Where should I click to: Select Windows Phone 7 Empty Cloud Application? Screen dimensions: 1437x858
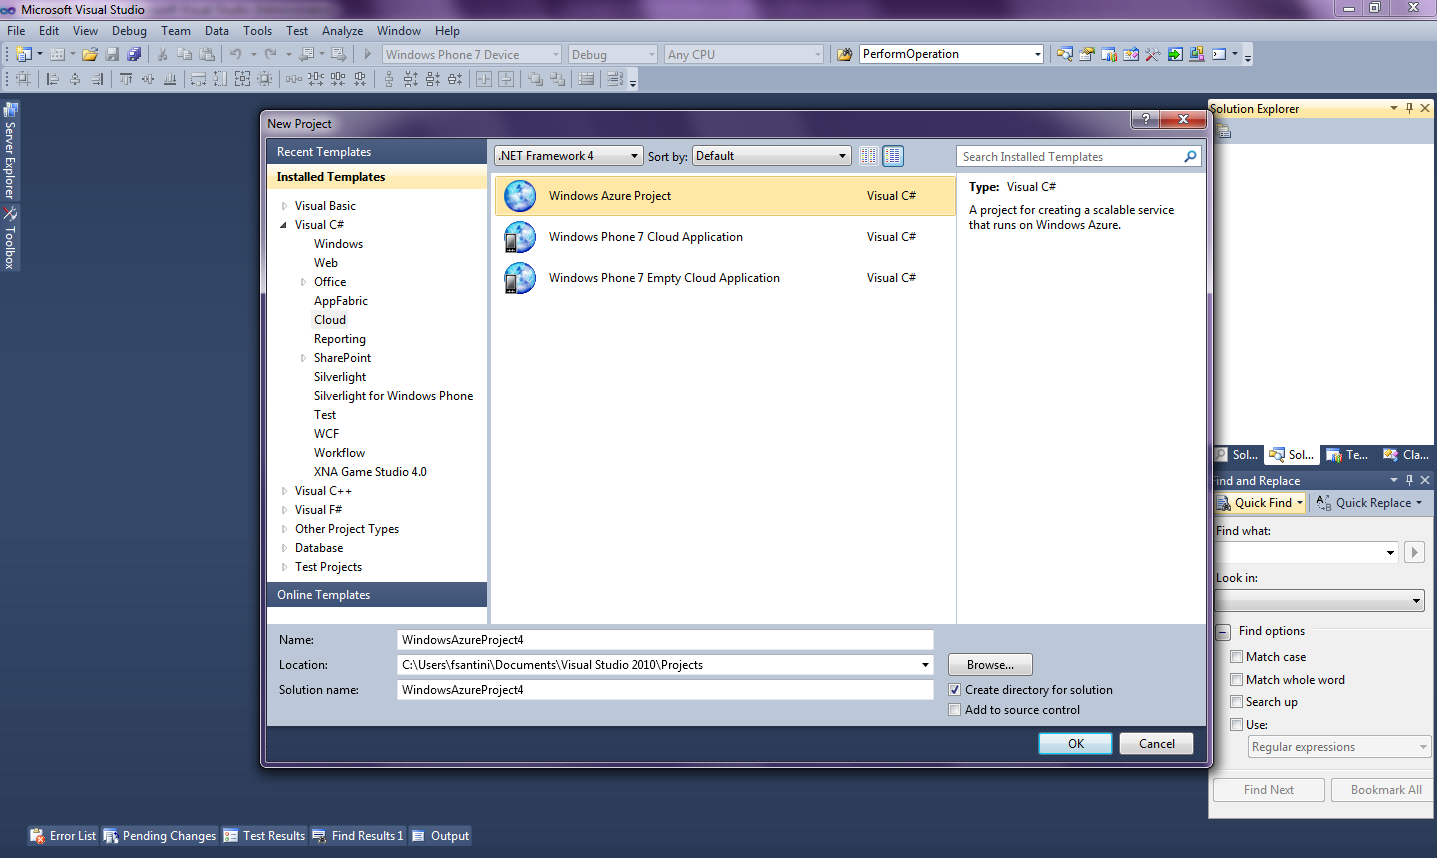pos(725,278)
